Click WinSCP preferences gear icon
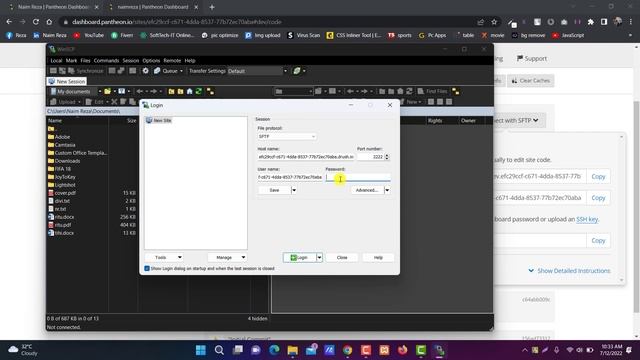The image size is (640, 360). (145, 71)
